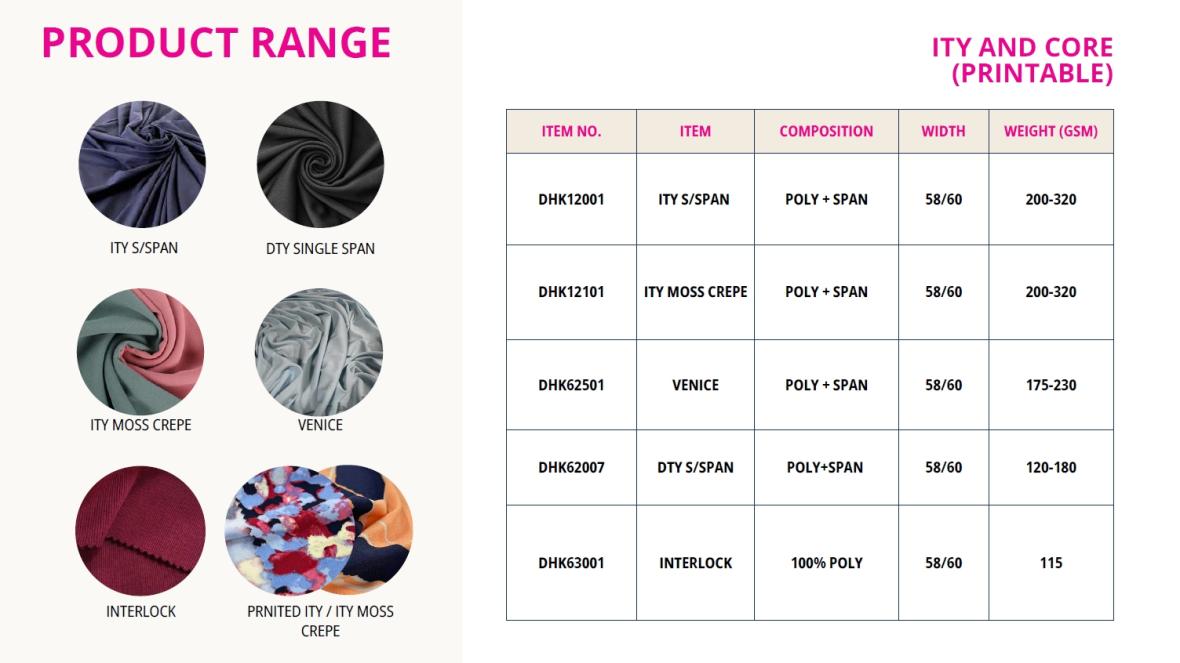Click the grey Venice fabric image

(x=319, y=351)
